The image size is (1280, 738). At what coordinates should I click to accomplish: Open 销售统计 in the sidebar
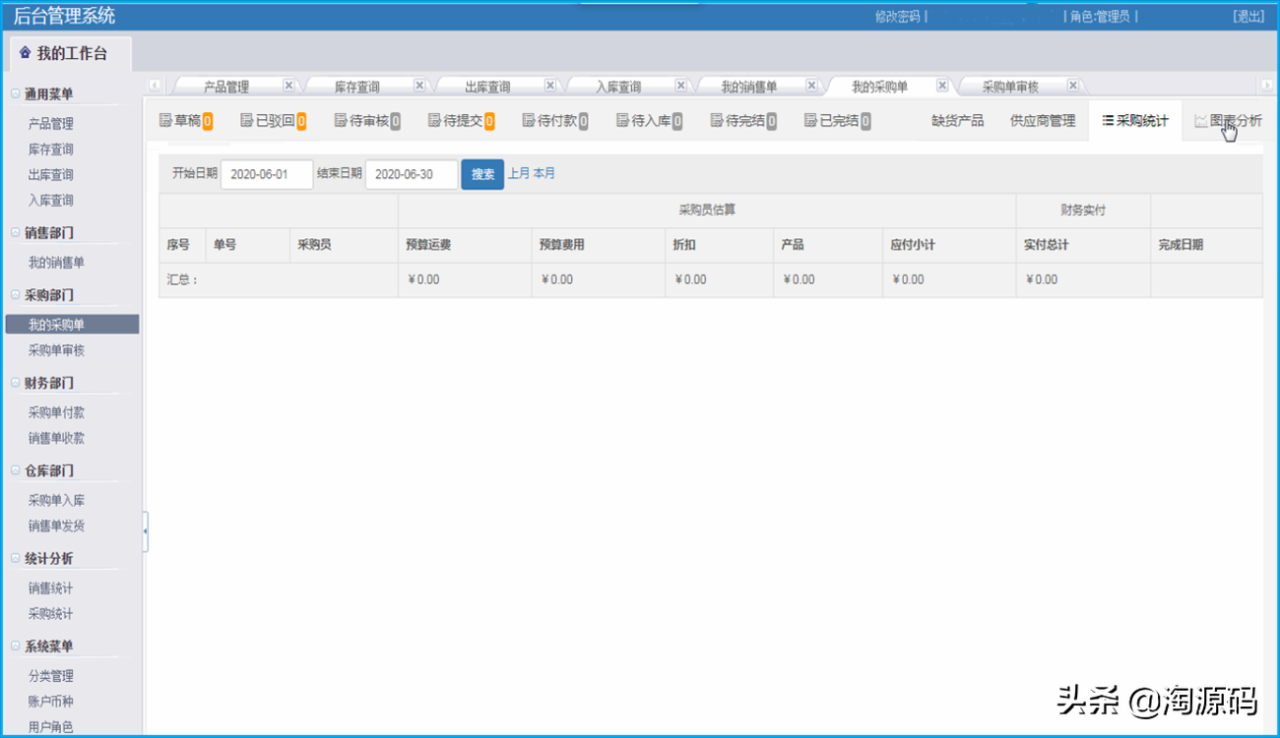[51, 588]
